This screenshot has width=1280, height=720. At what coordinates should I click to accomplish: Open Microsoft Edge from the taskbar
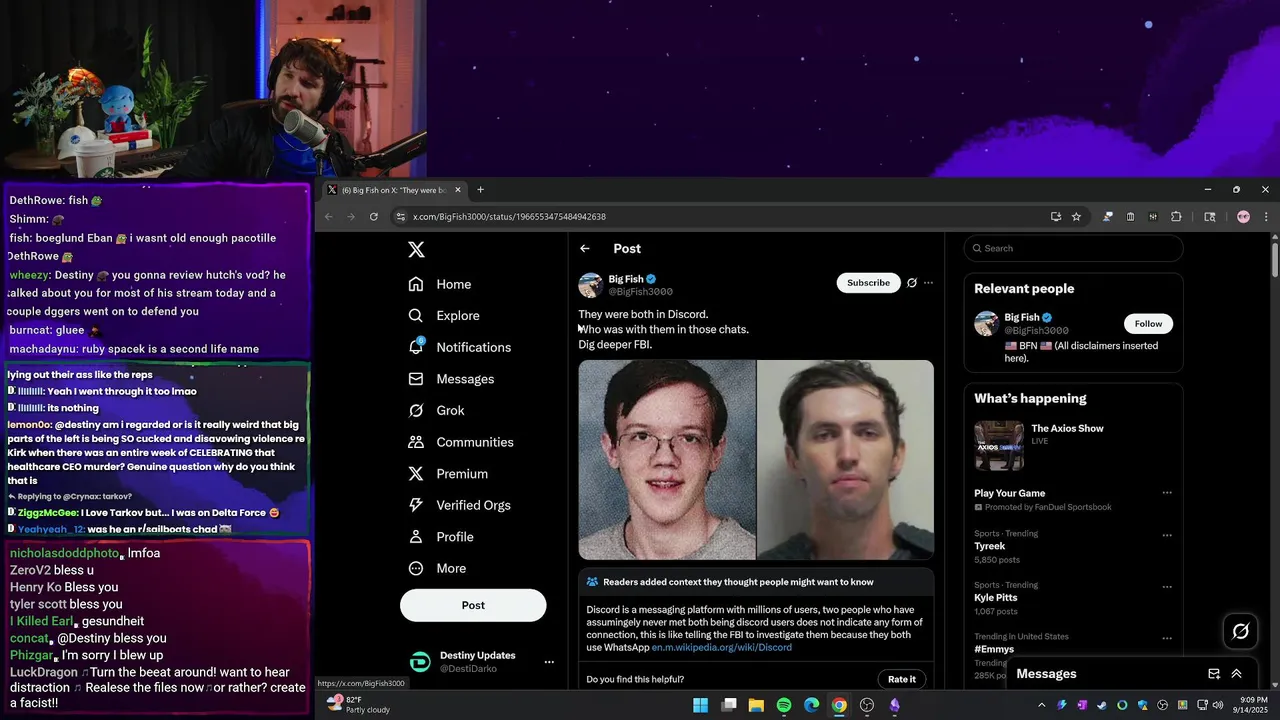point(812,705)
